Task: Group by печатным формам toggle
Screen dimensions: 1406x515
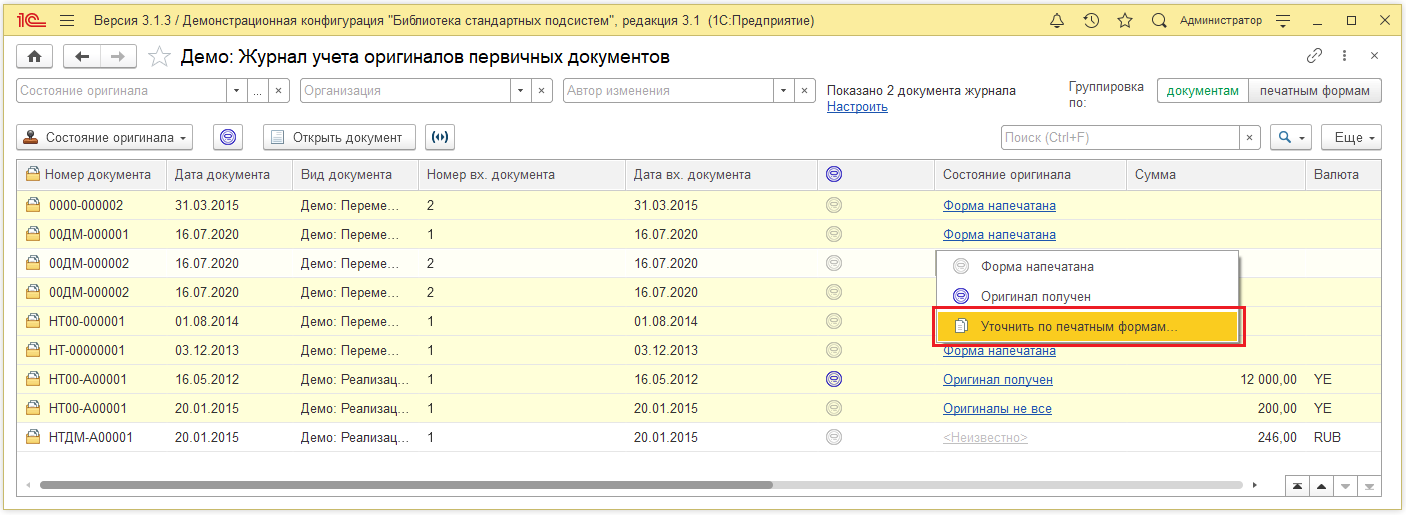Action: point(1315,90)
